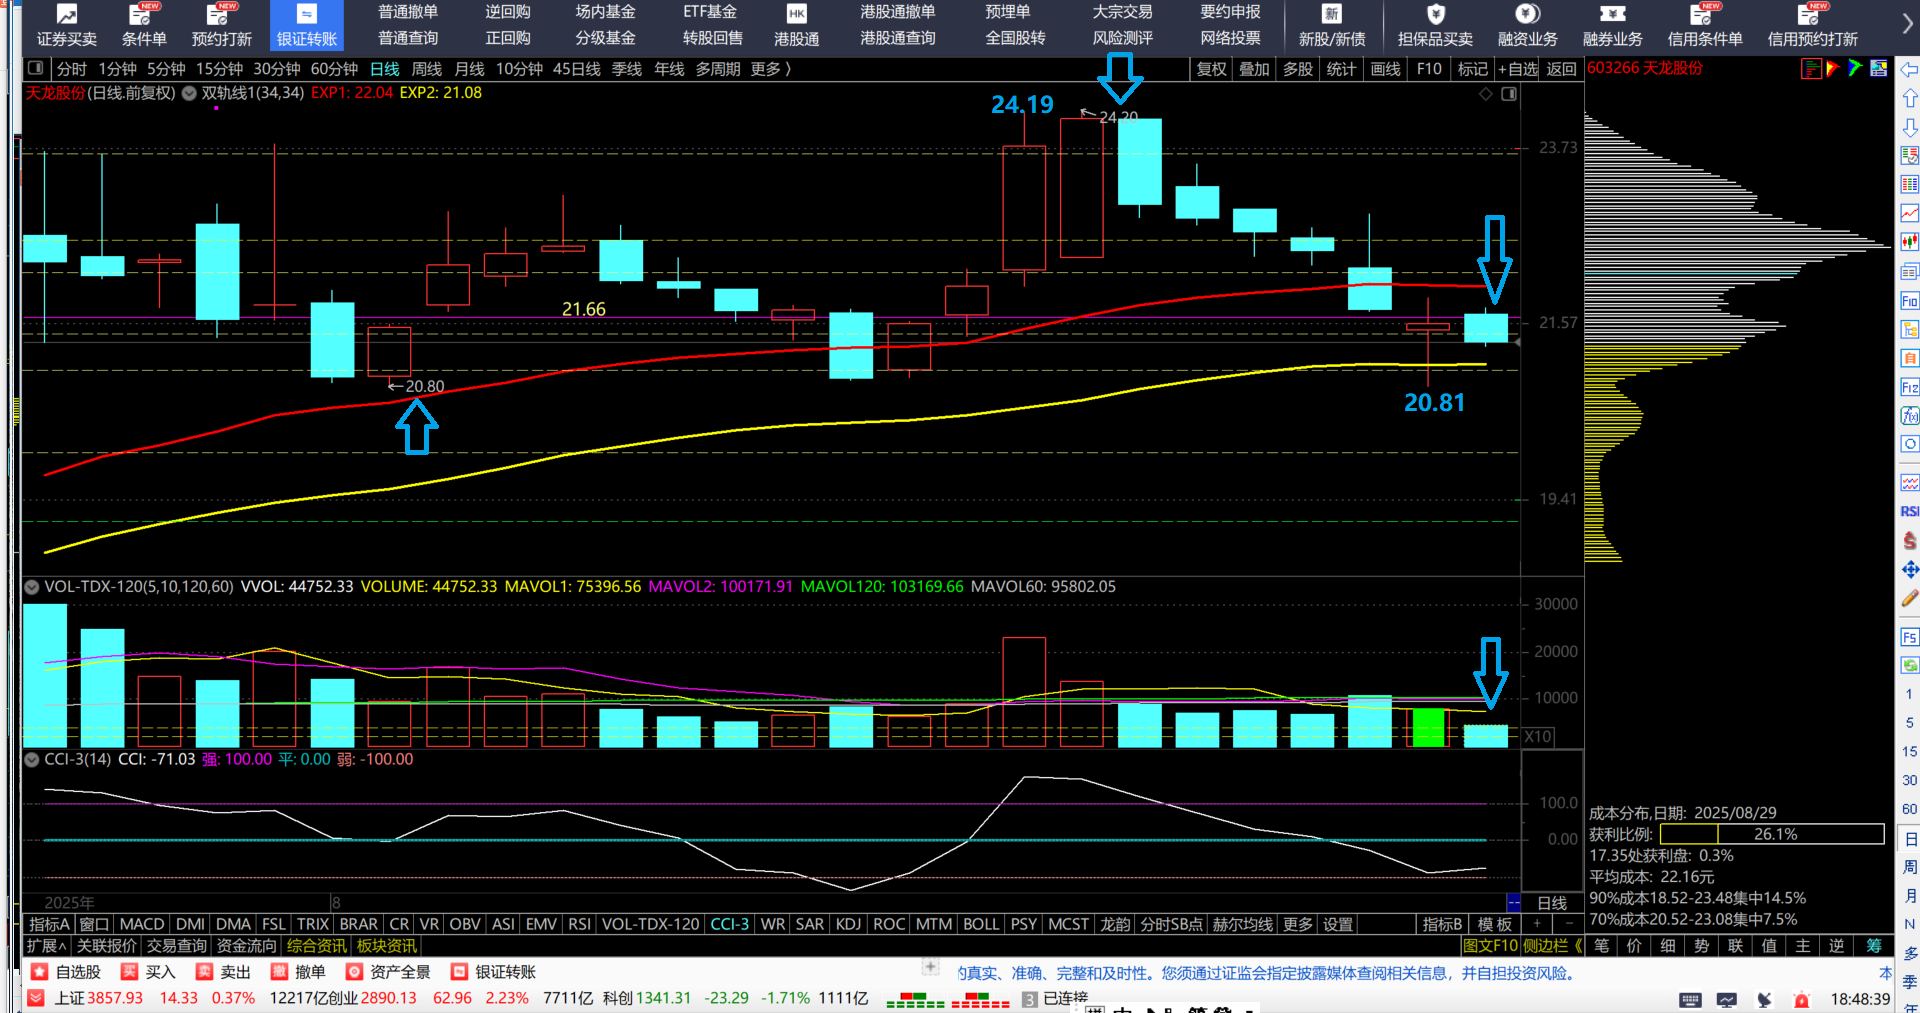1920x1013 pixels.
Task: Open 自选股 watchlist shortcut
Action: [66, 972]
